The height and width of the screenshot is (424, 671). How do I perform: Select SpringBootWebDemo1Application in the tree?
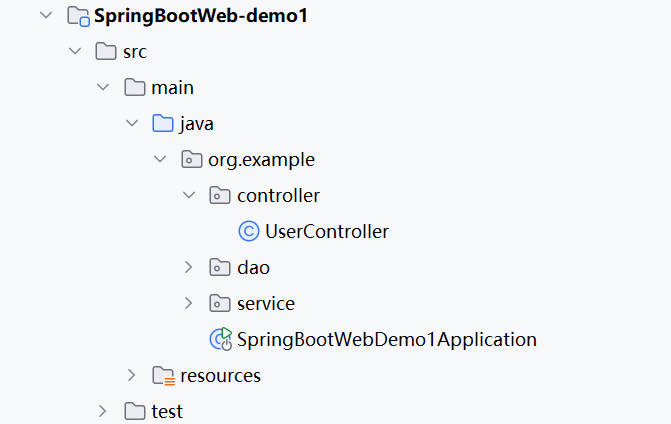(x=386, y=340)
